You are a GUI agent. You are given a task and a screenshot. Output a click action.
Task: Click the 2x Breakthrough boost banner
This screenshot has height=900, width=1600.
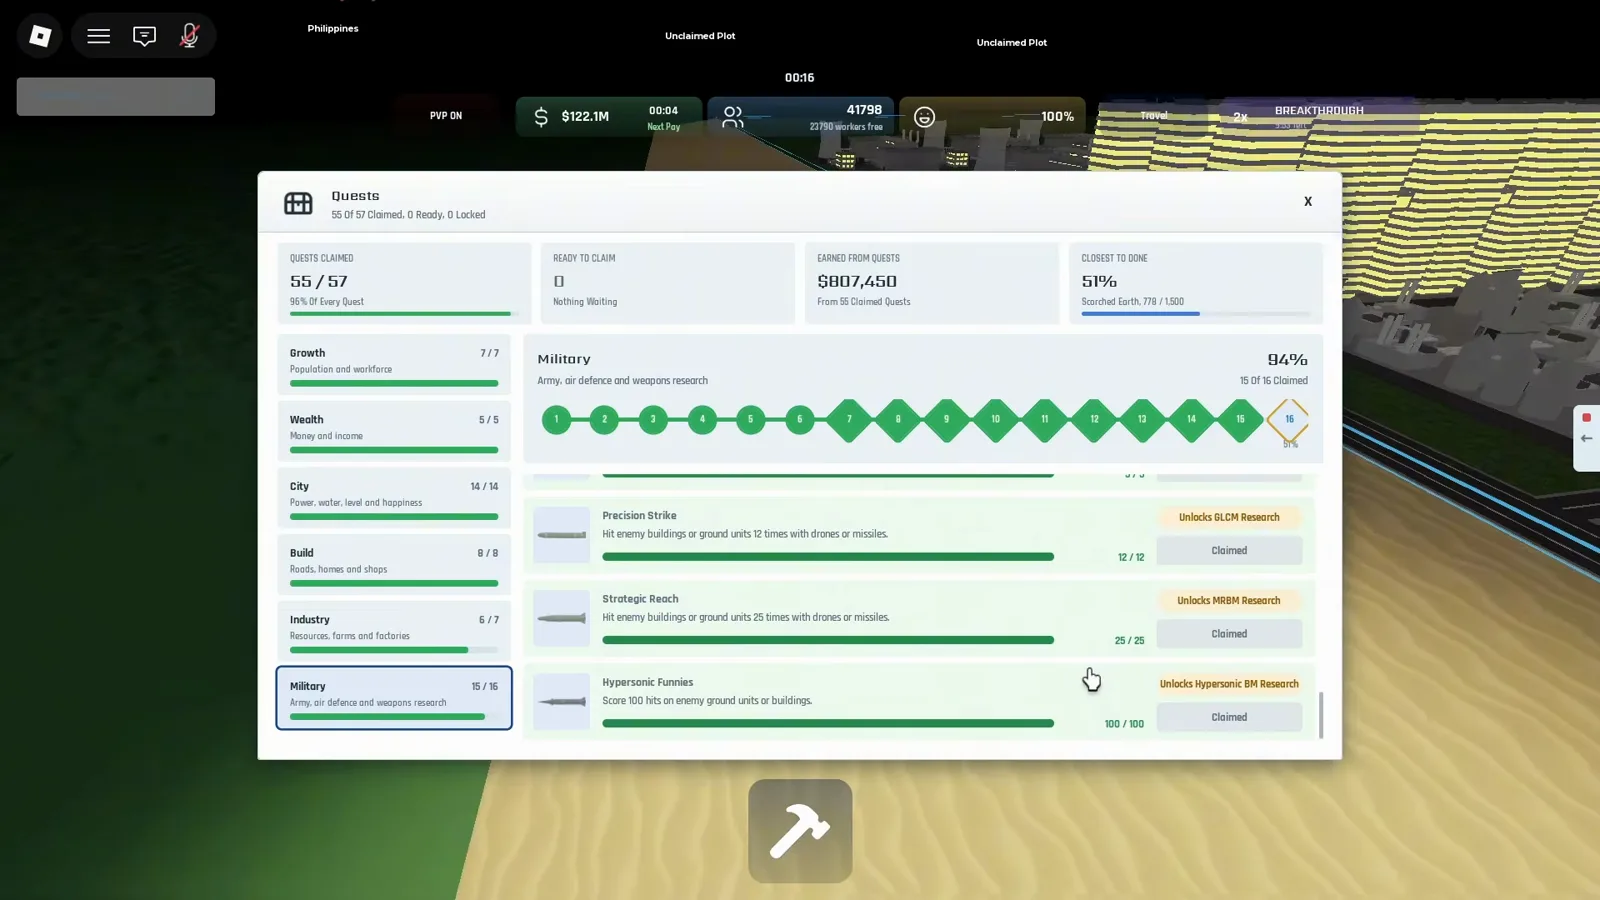[1318, 116]
